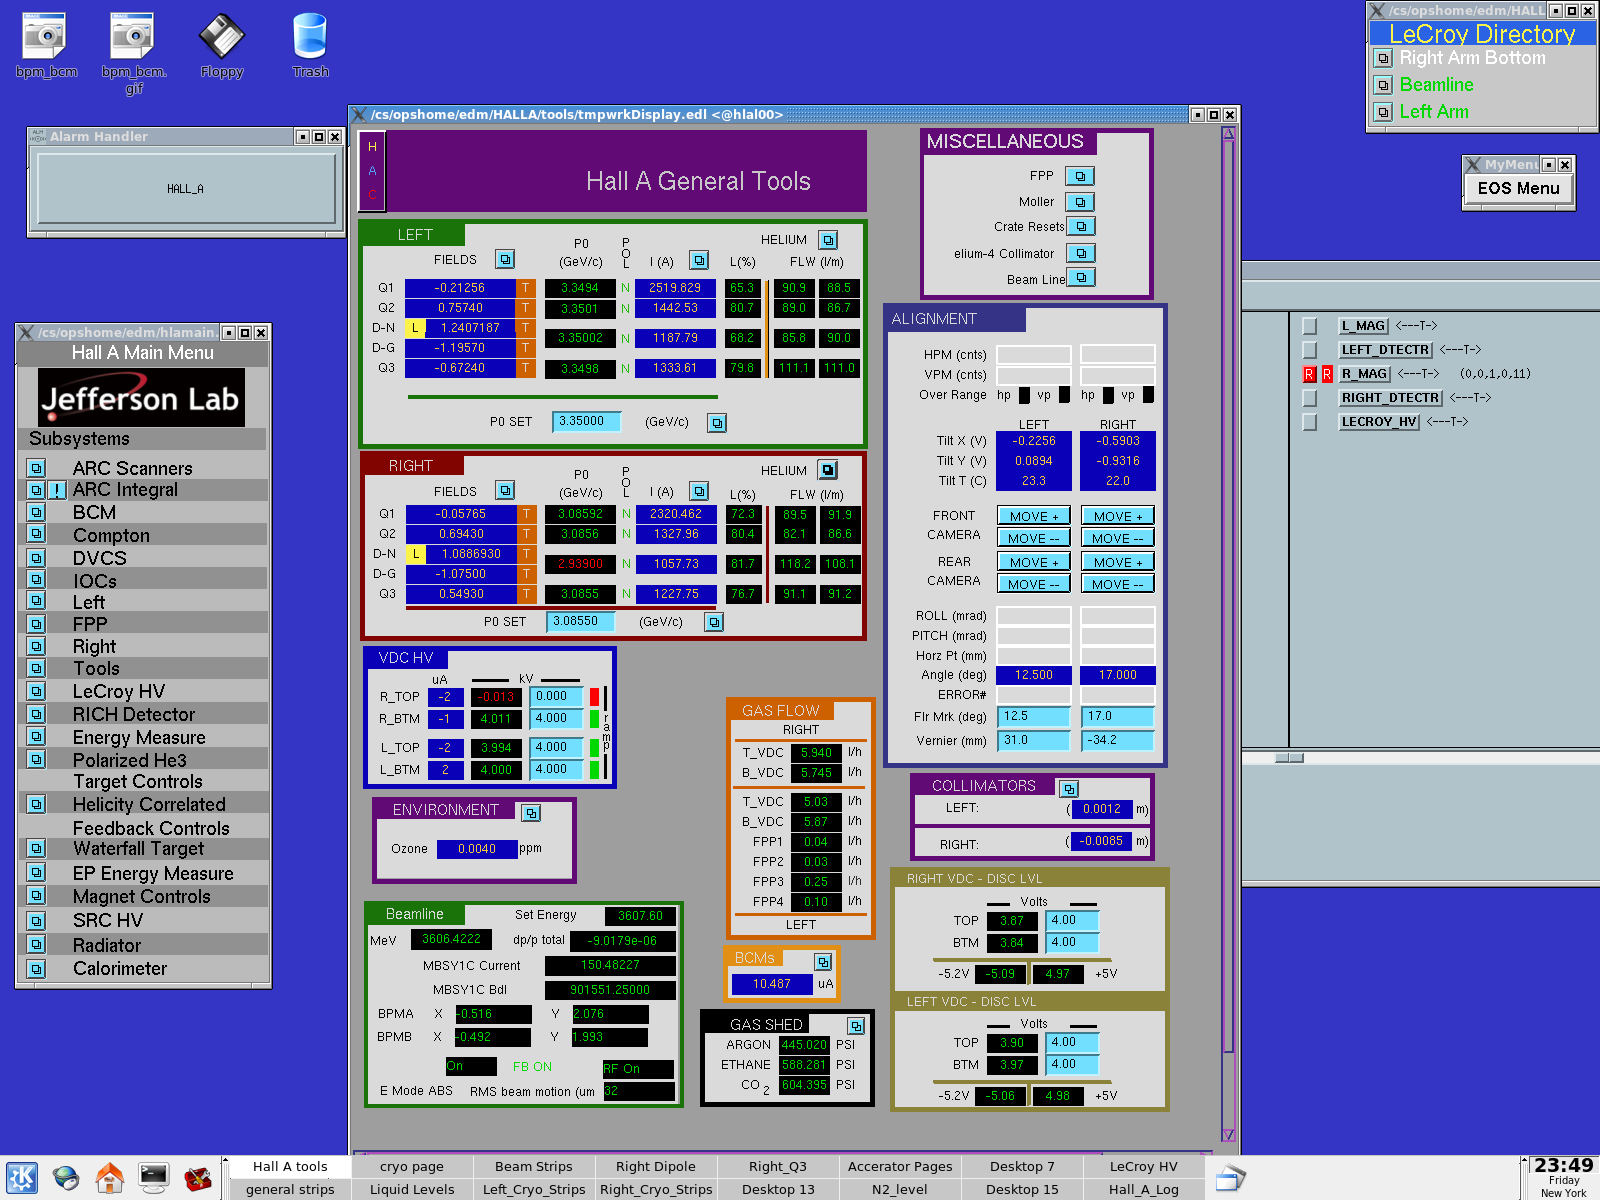Open COLLIMATORS related display icon
Viewport: 1600px width, 1200px height.
point(1068,789)
